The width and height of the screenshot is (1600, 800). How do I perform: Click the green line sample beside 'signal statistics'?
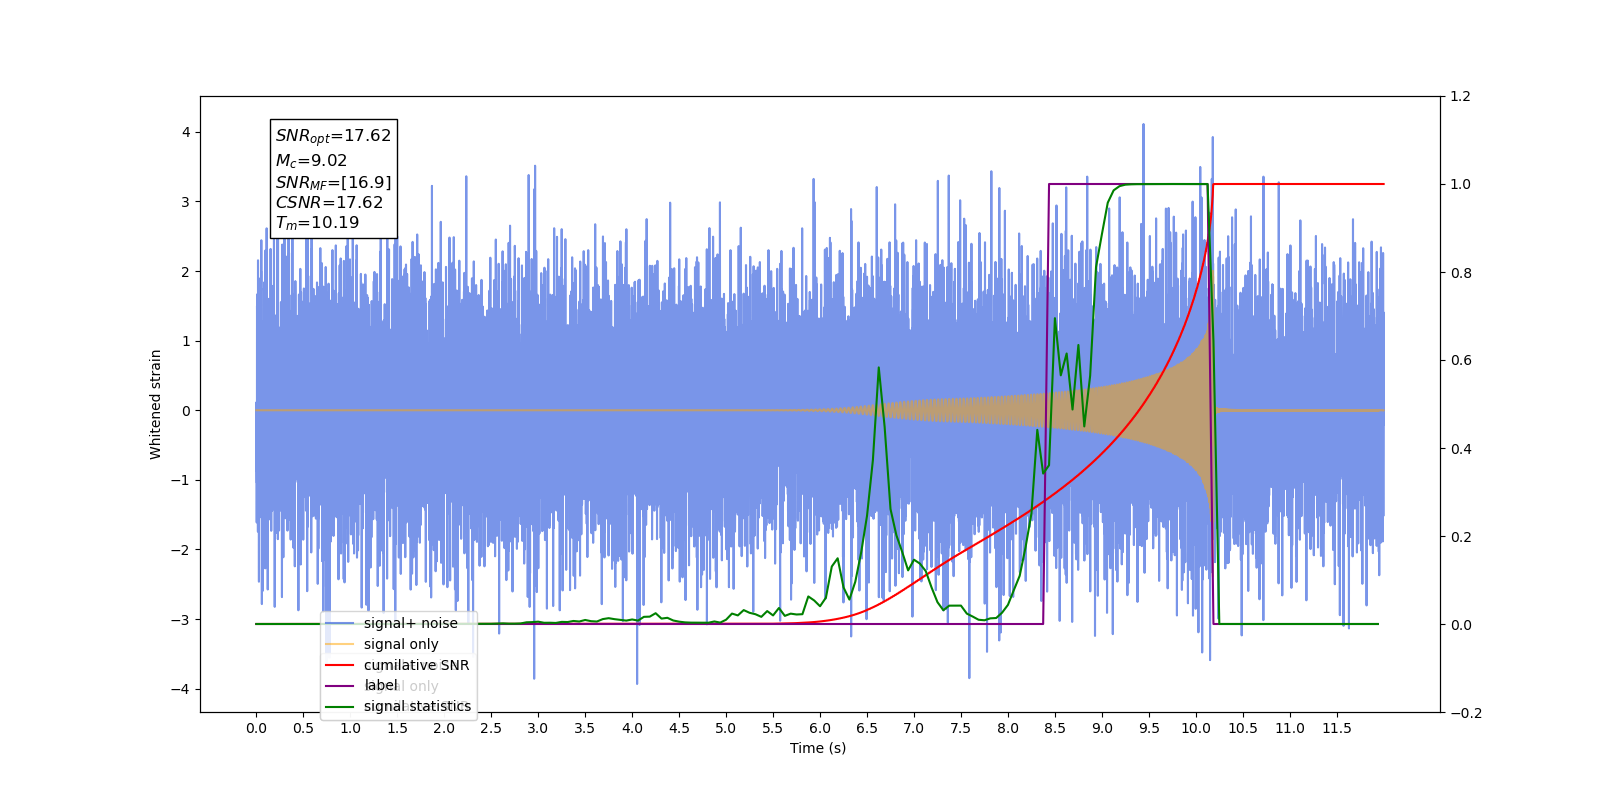340,706
